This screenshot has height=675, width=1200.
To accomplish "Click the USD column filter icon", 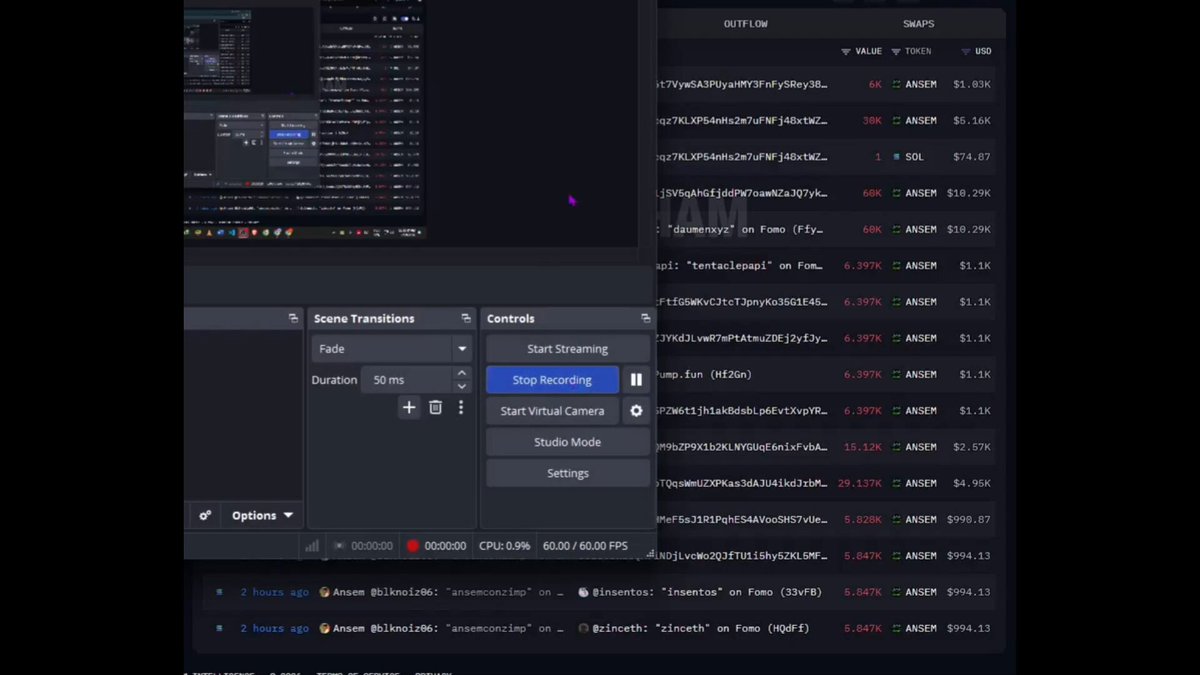I will click(x=966, y=51).
